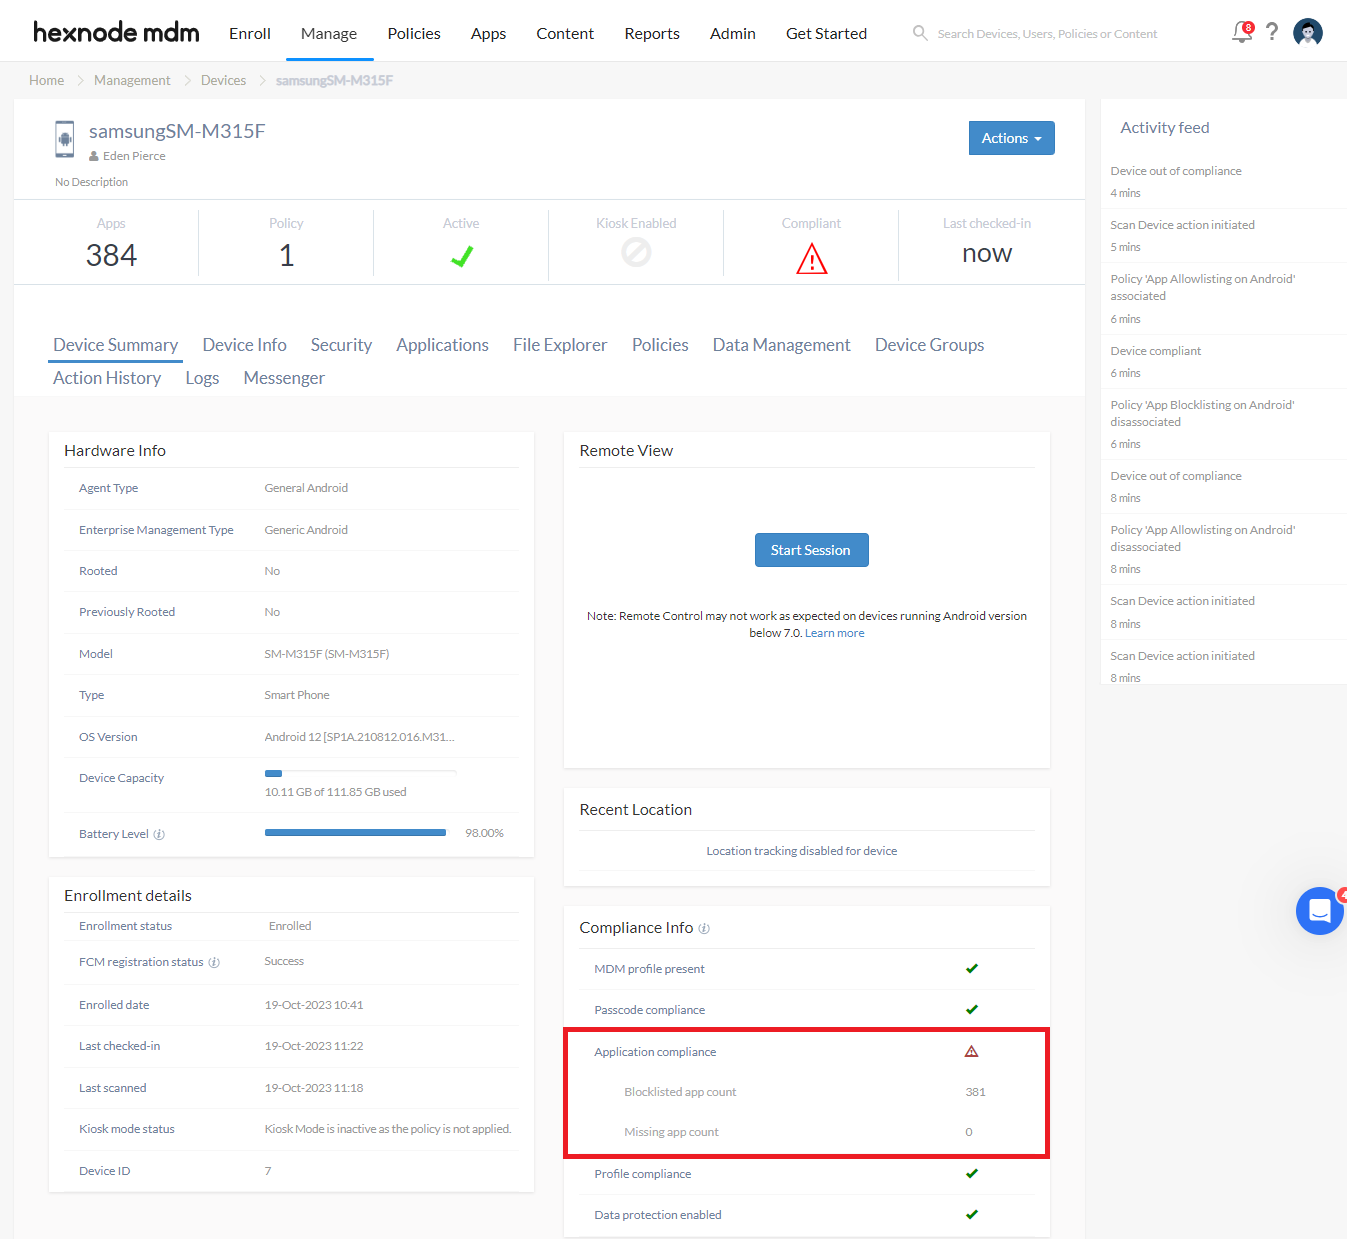Click the No Description text

tap(91, 182)
